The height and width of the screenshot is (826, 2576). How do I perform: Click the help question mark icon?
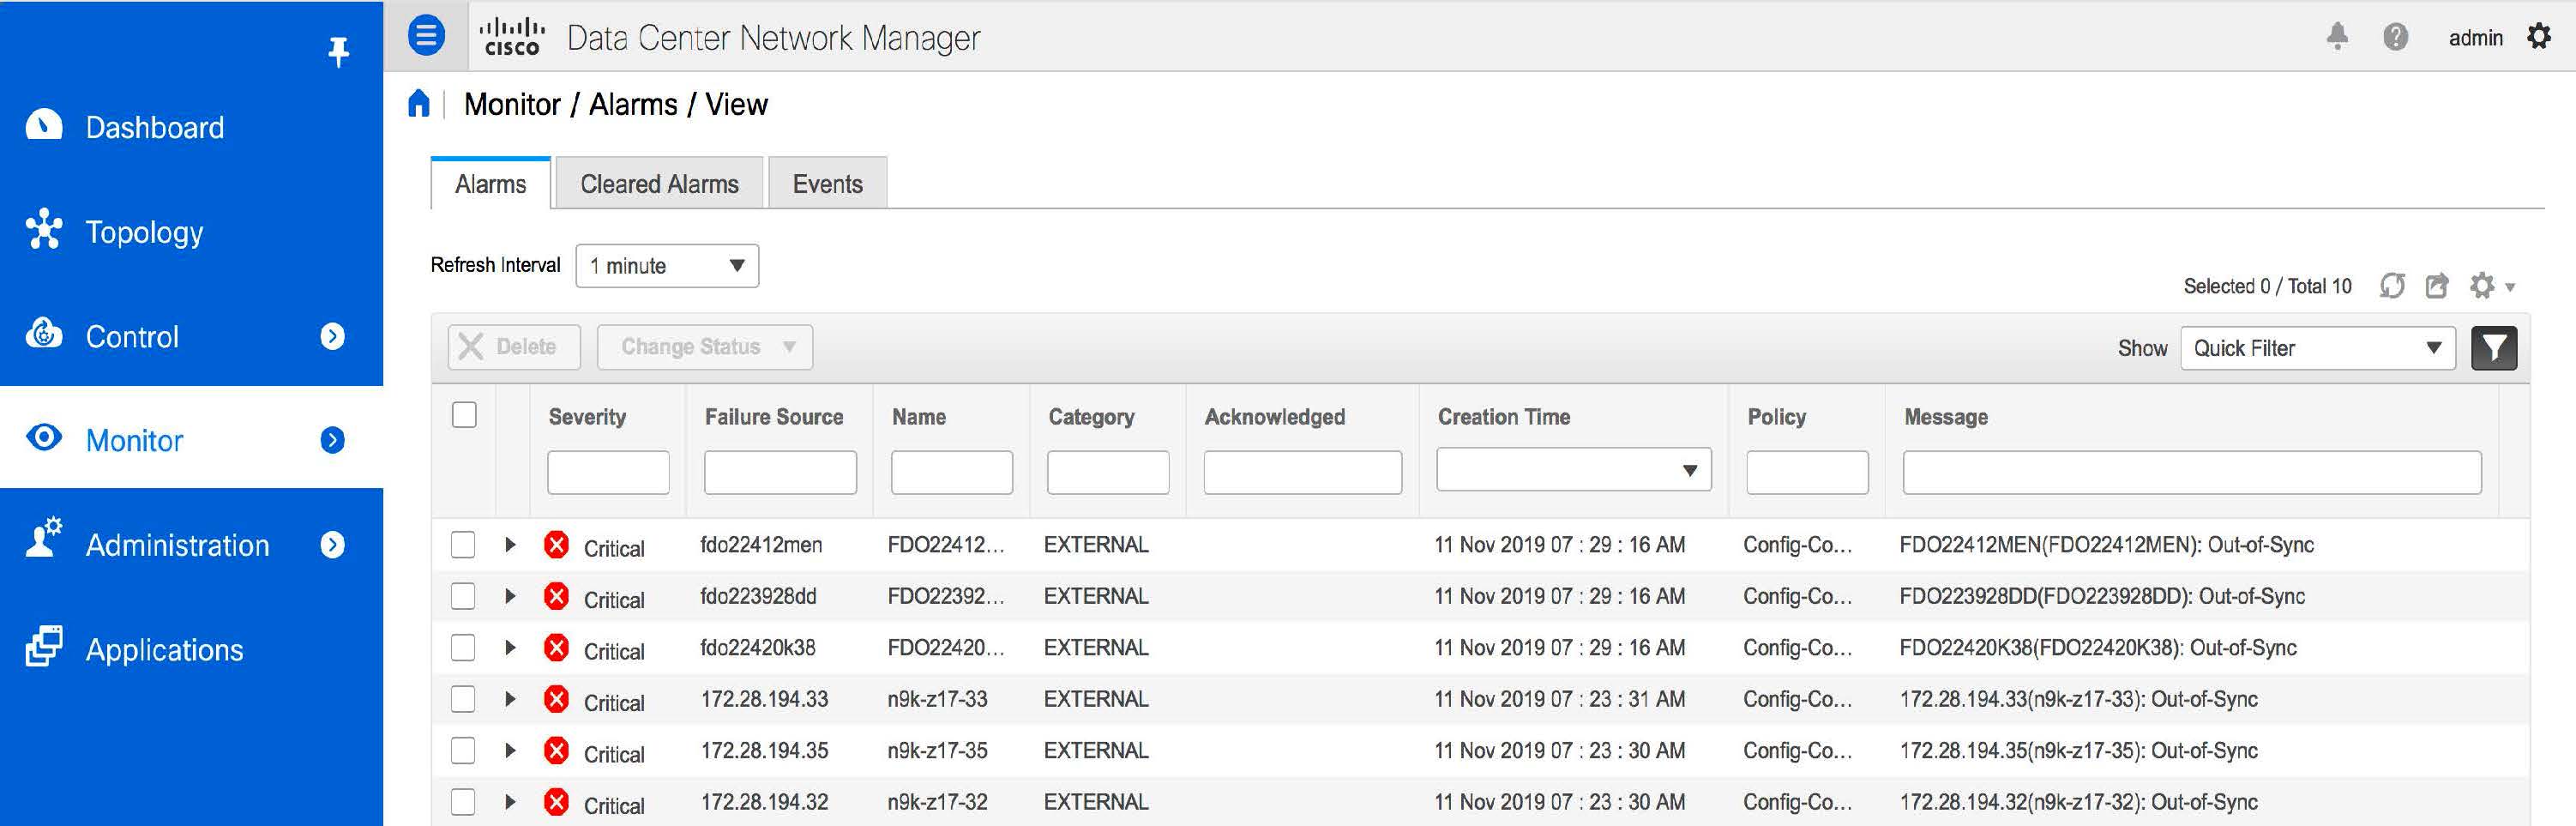pyautogui.click(x=2395, y=37)
